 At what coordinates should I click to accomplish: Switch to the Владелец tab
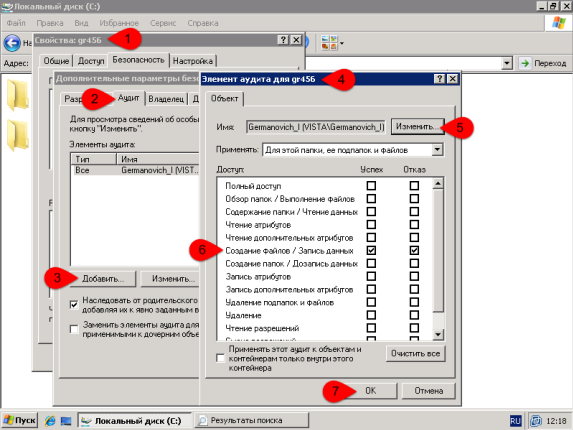[166, 99]
